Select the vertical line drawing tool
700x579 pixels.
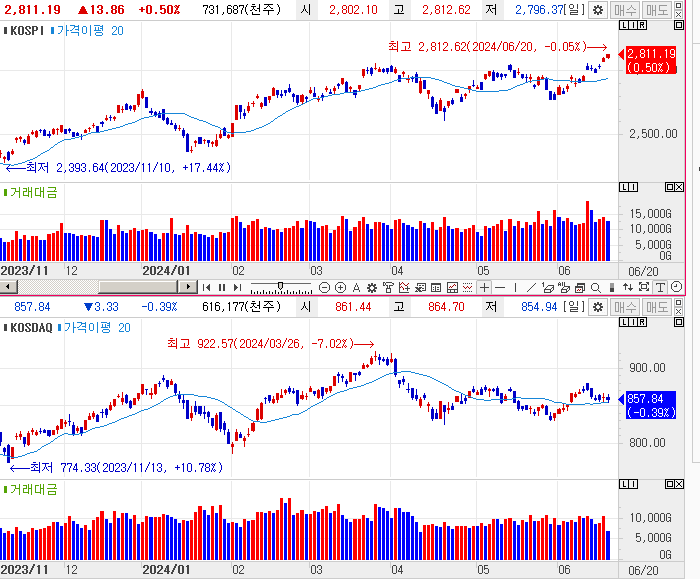(516, 287)
